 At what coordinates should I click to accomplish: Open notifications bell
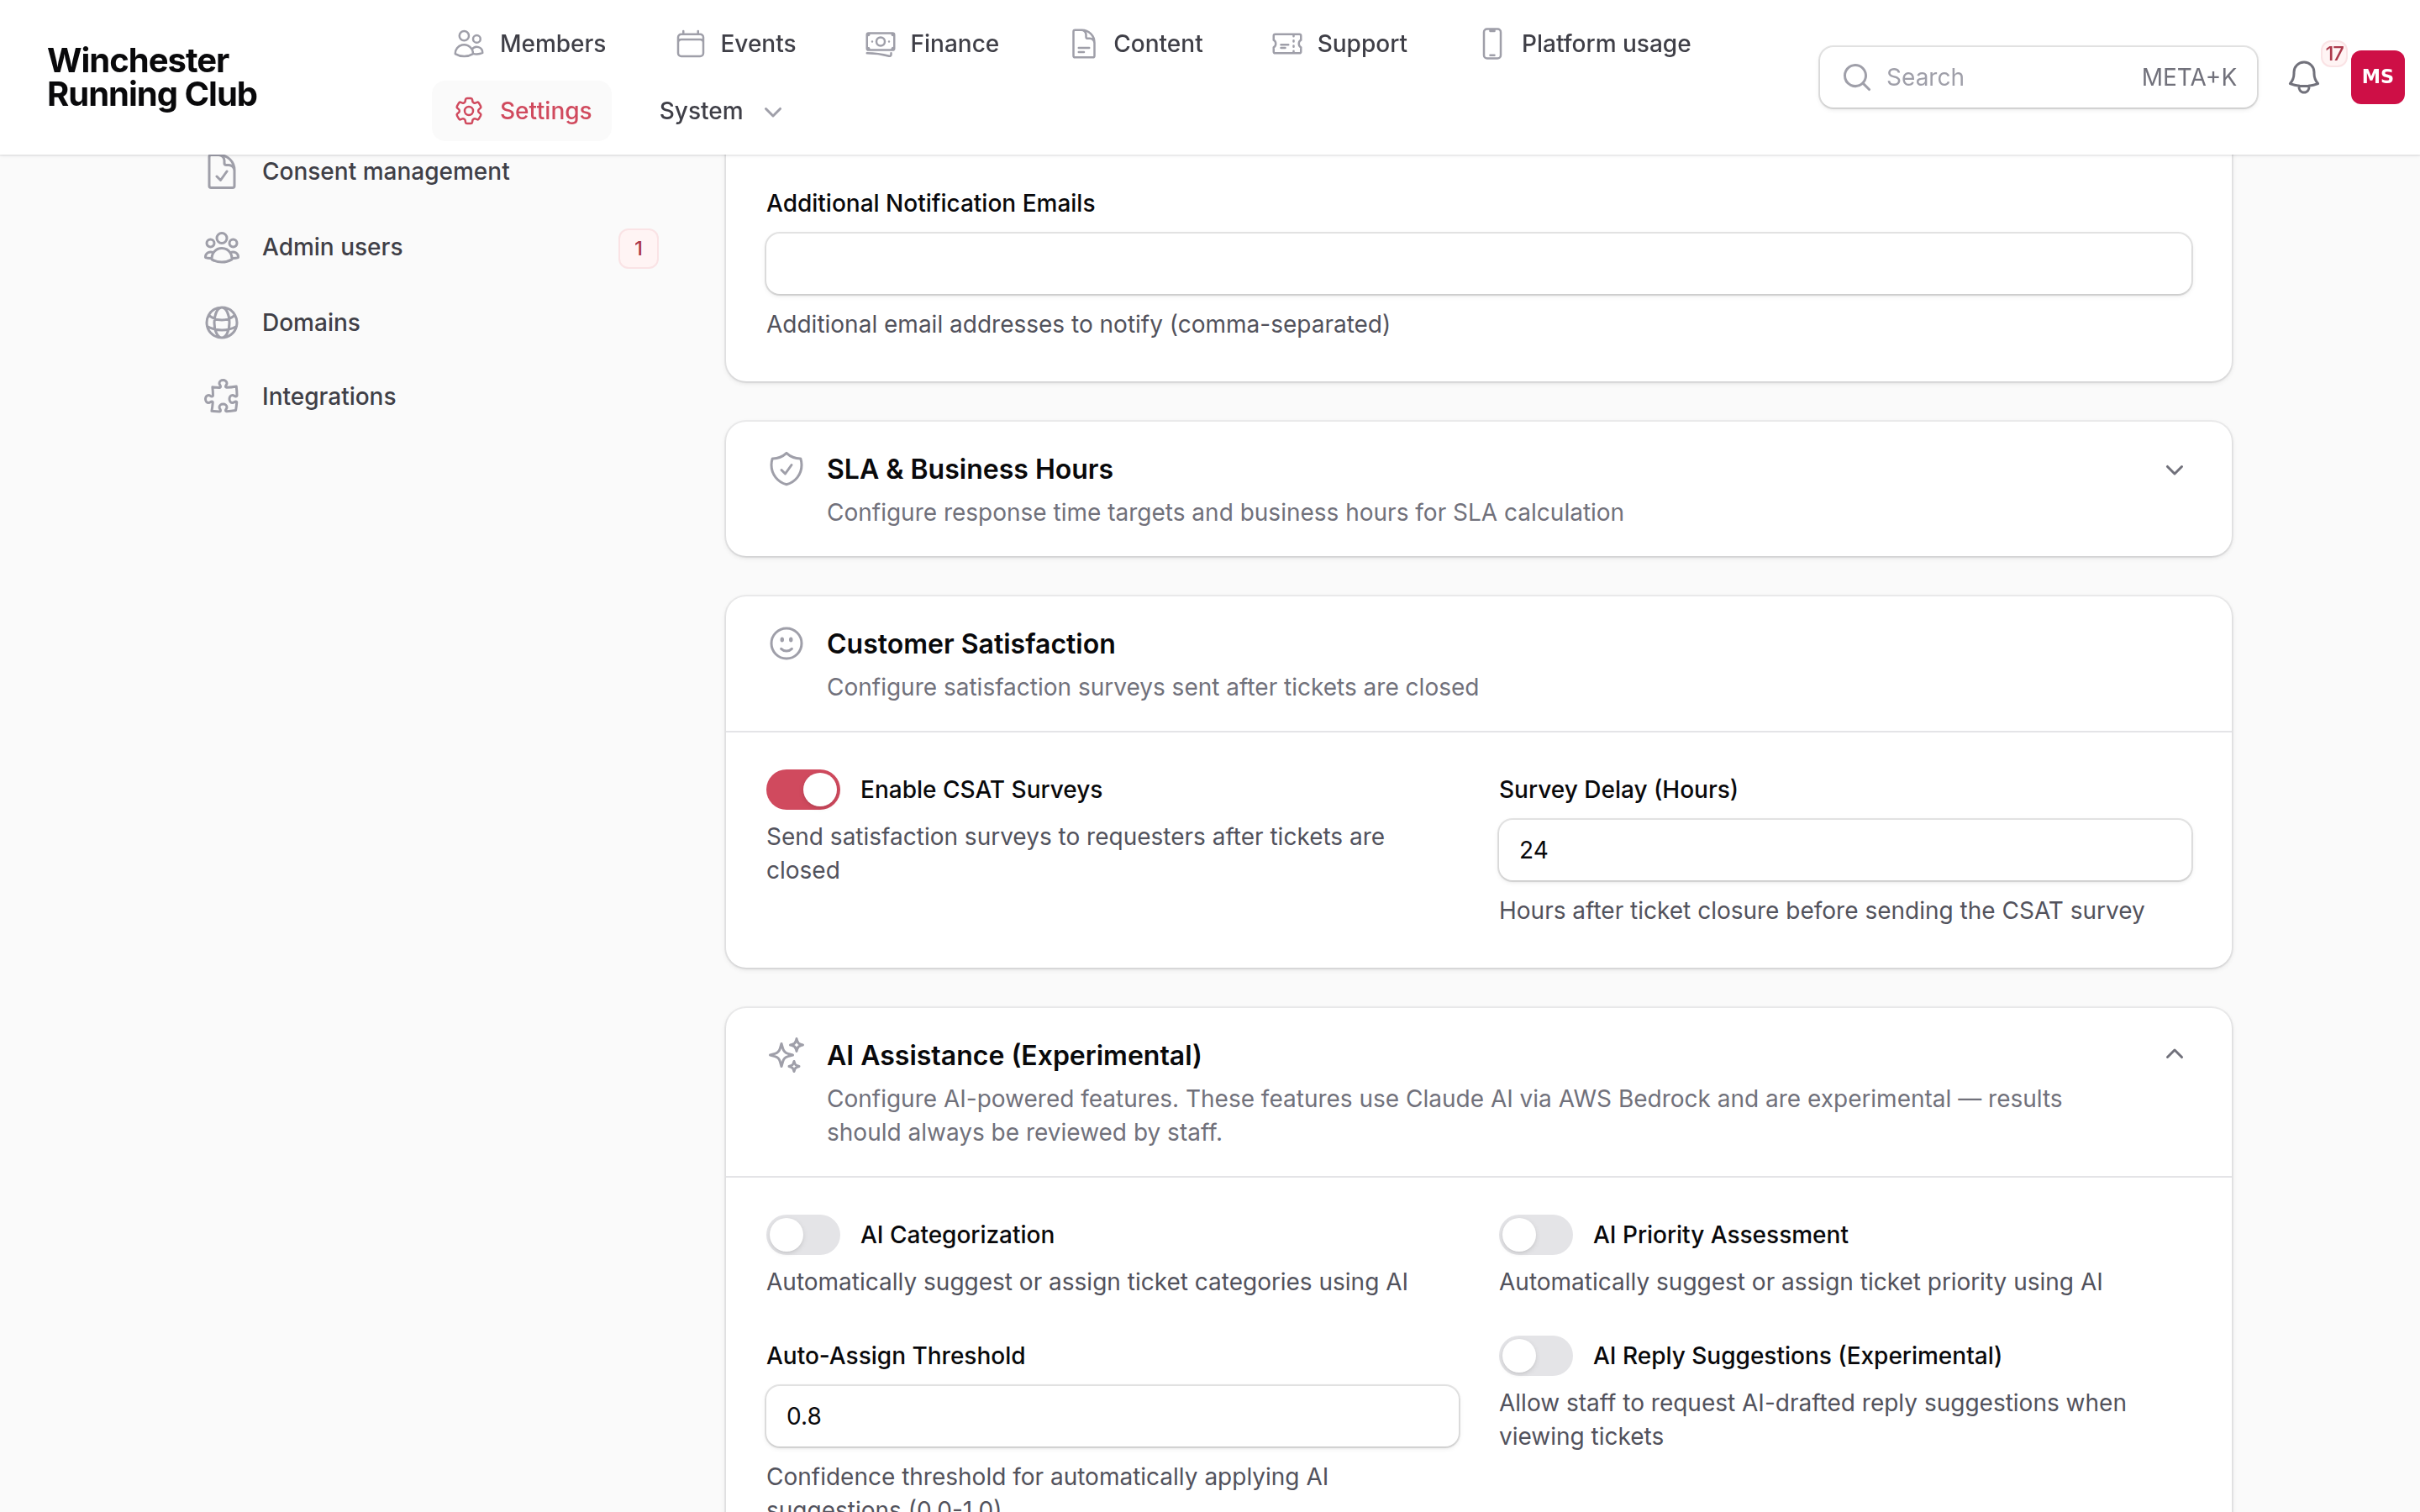(x=2303, y=77)
